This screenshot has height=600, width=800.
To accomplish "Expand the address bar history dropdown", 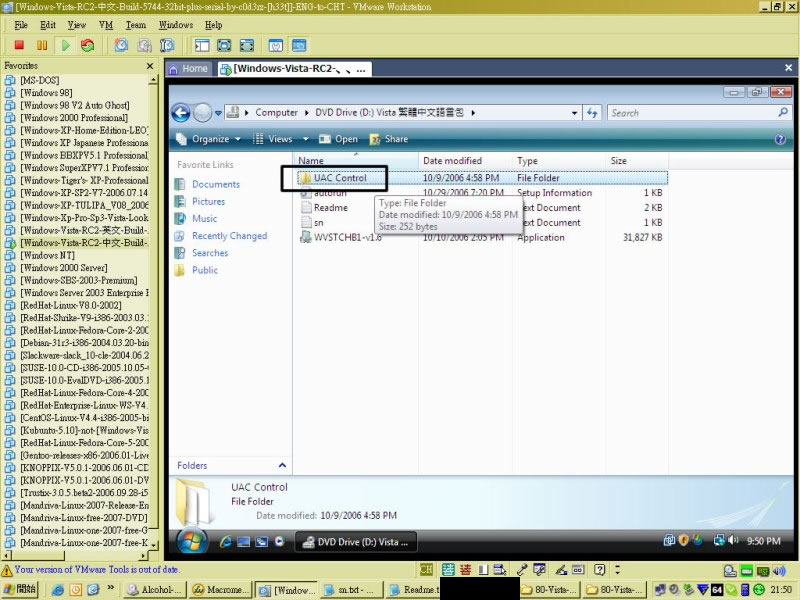I will point(574,113).
